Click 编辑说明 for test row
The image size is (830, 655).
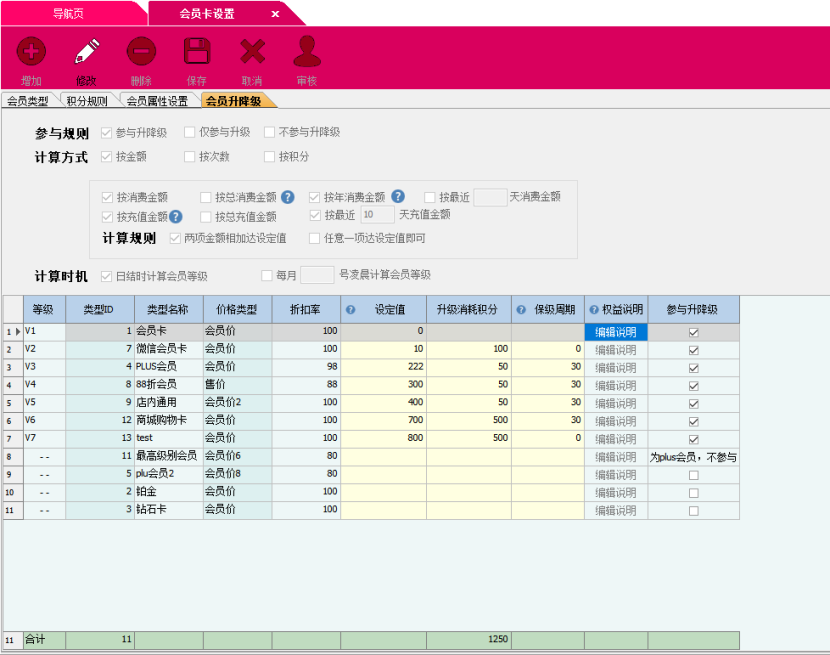(x=616, y=439)
